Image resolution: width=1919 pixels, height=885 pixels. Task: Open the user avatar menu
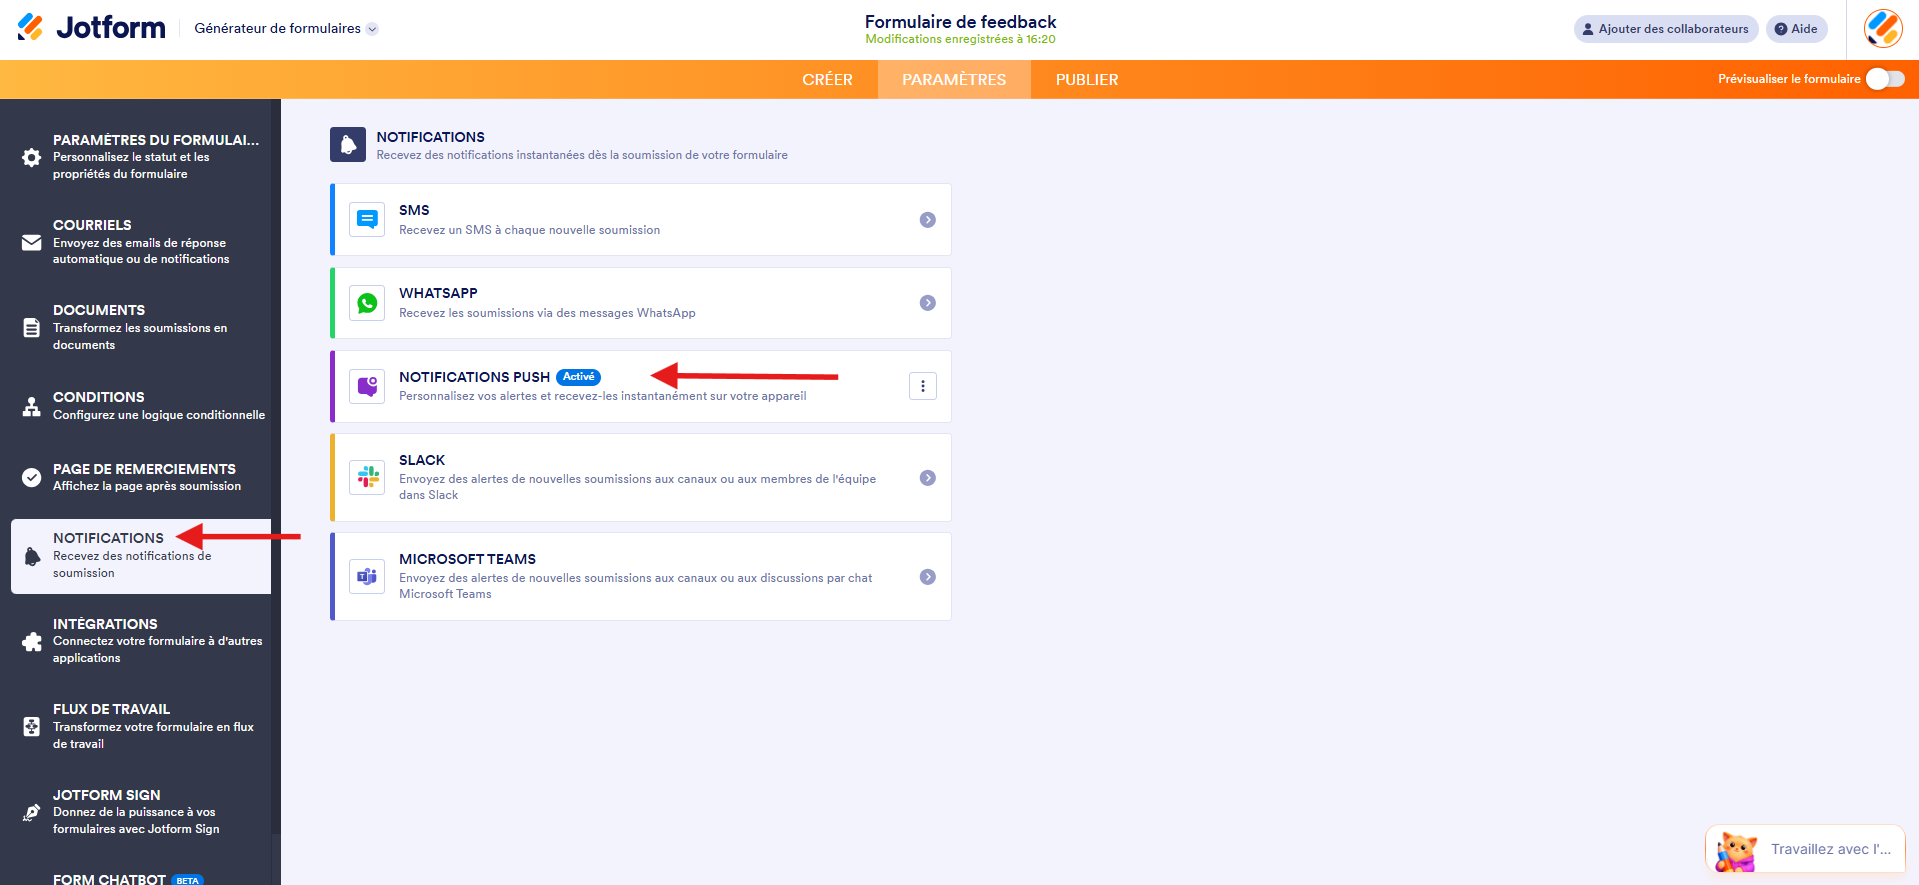point(1883,28)
